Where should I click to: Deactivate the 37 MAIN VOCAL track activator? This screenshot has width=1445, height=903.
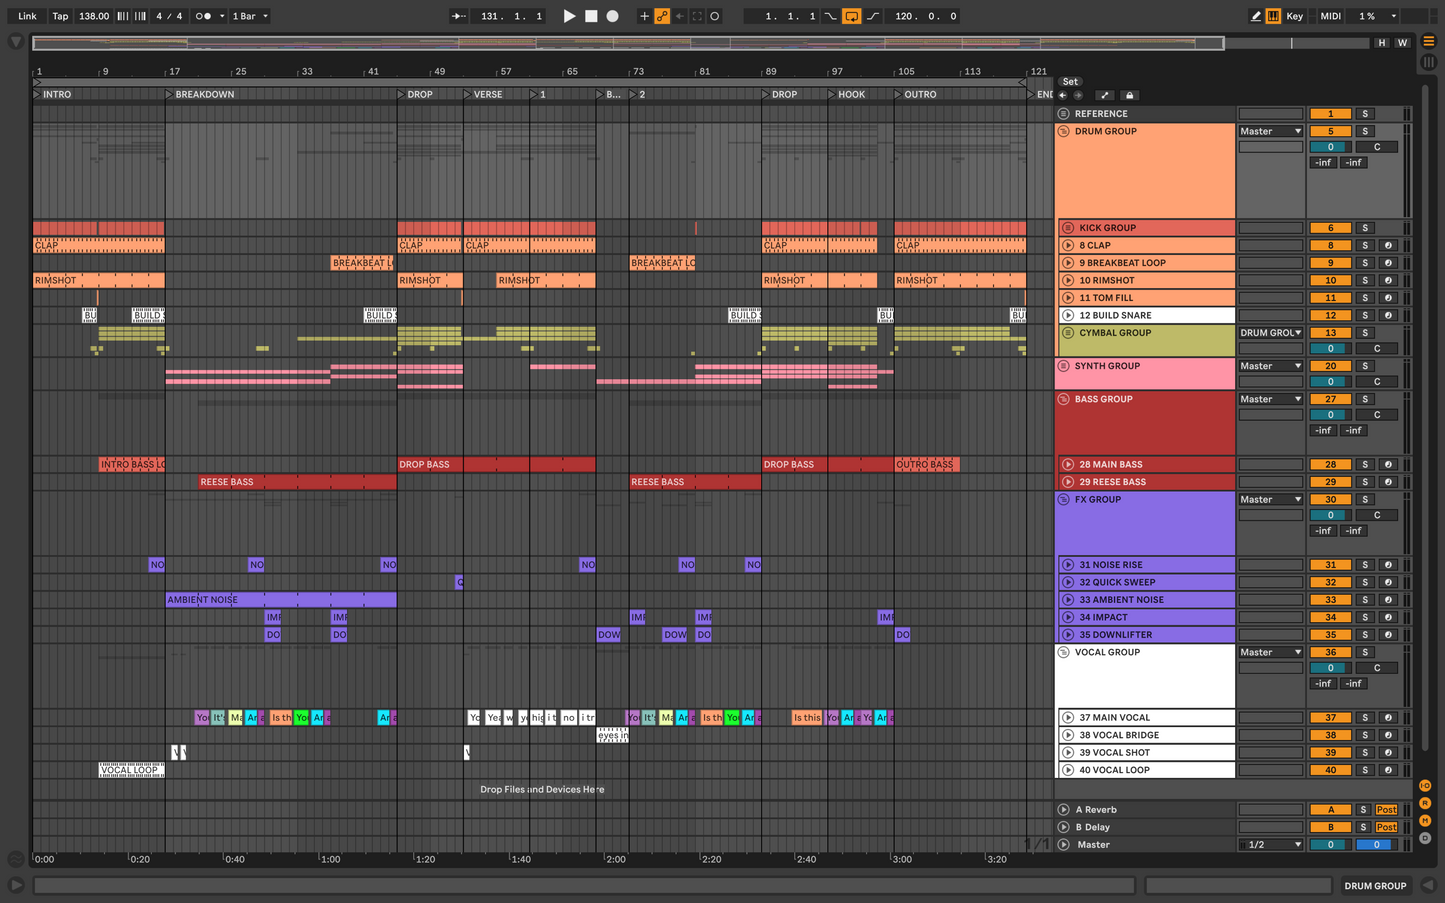(x=1330, y=718)
